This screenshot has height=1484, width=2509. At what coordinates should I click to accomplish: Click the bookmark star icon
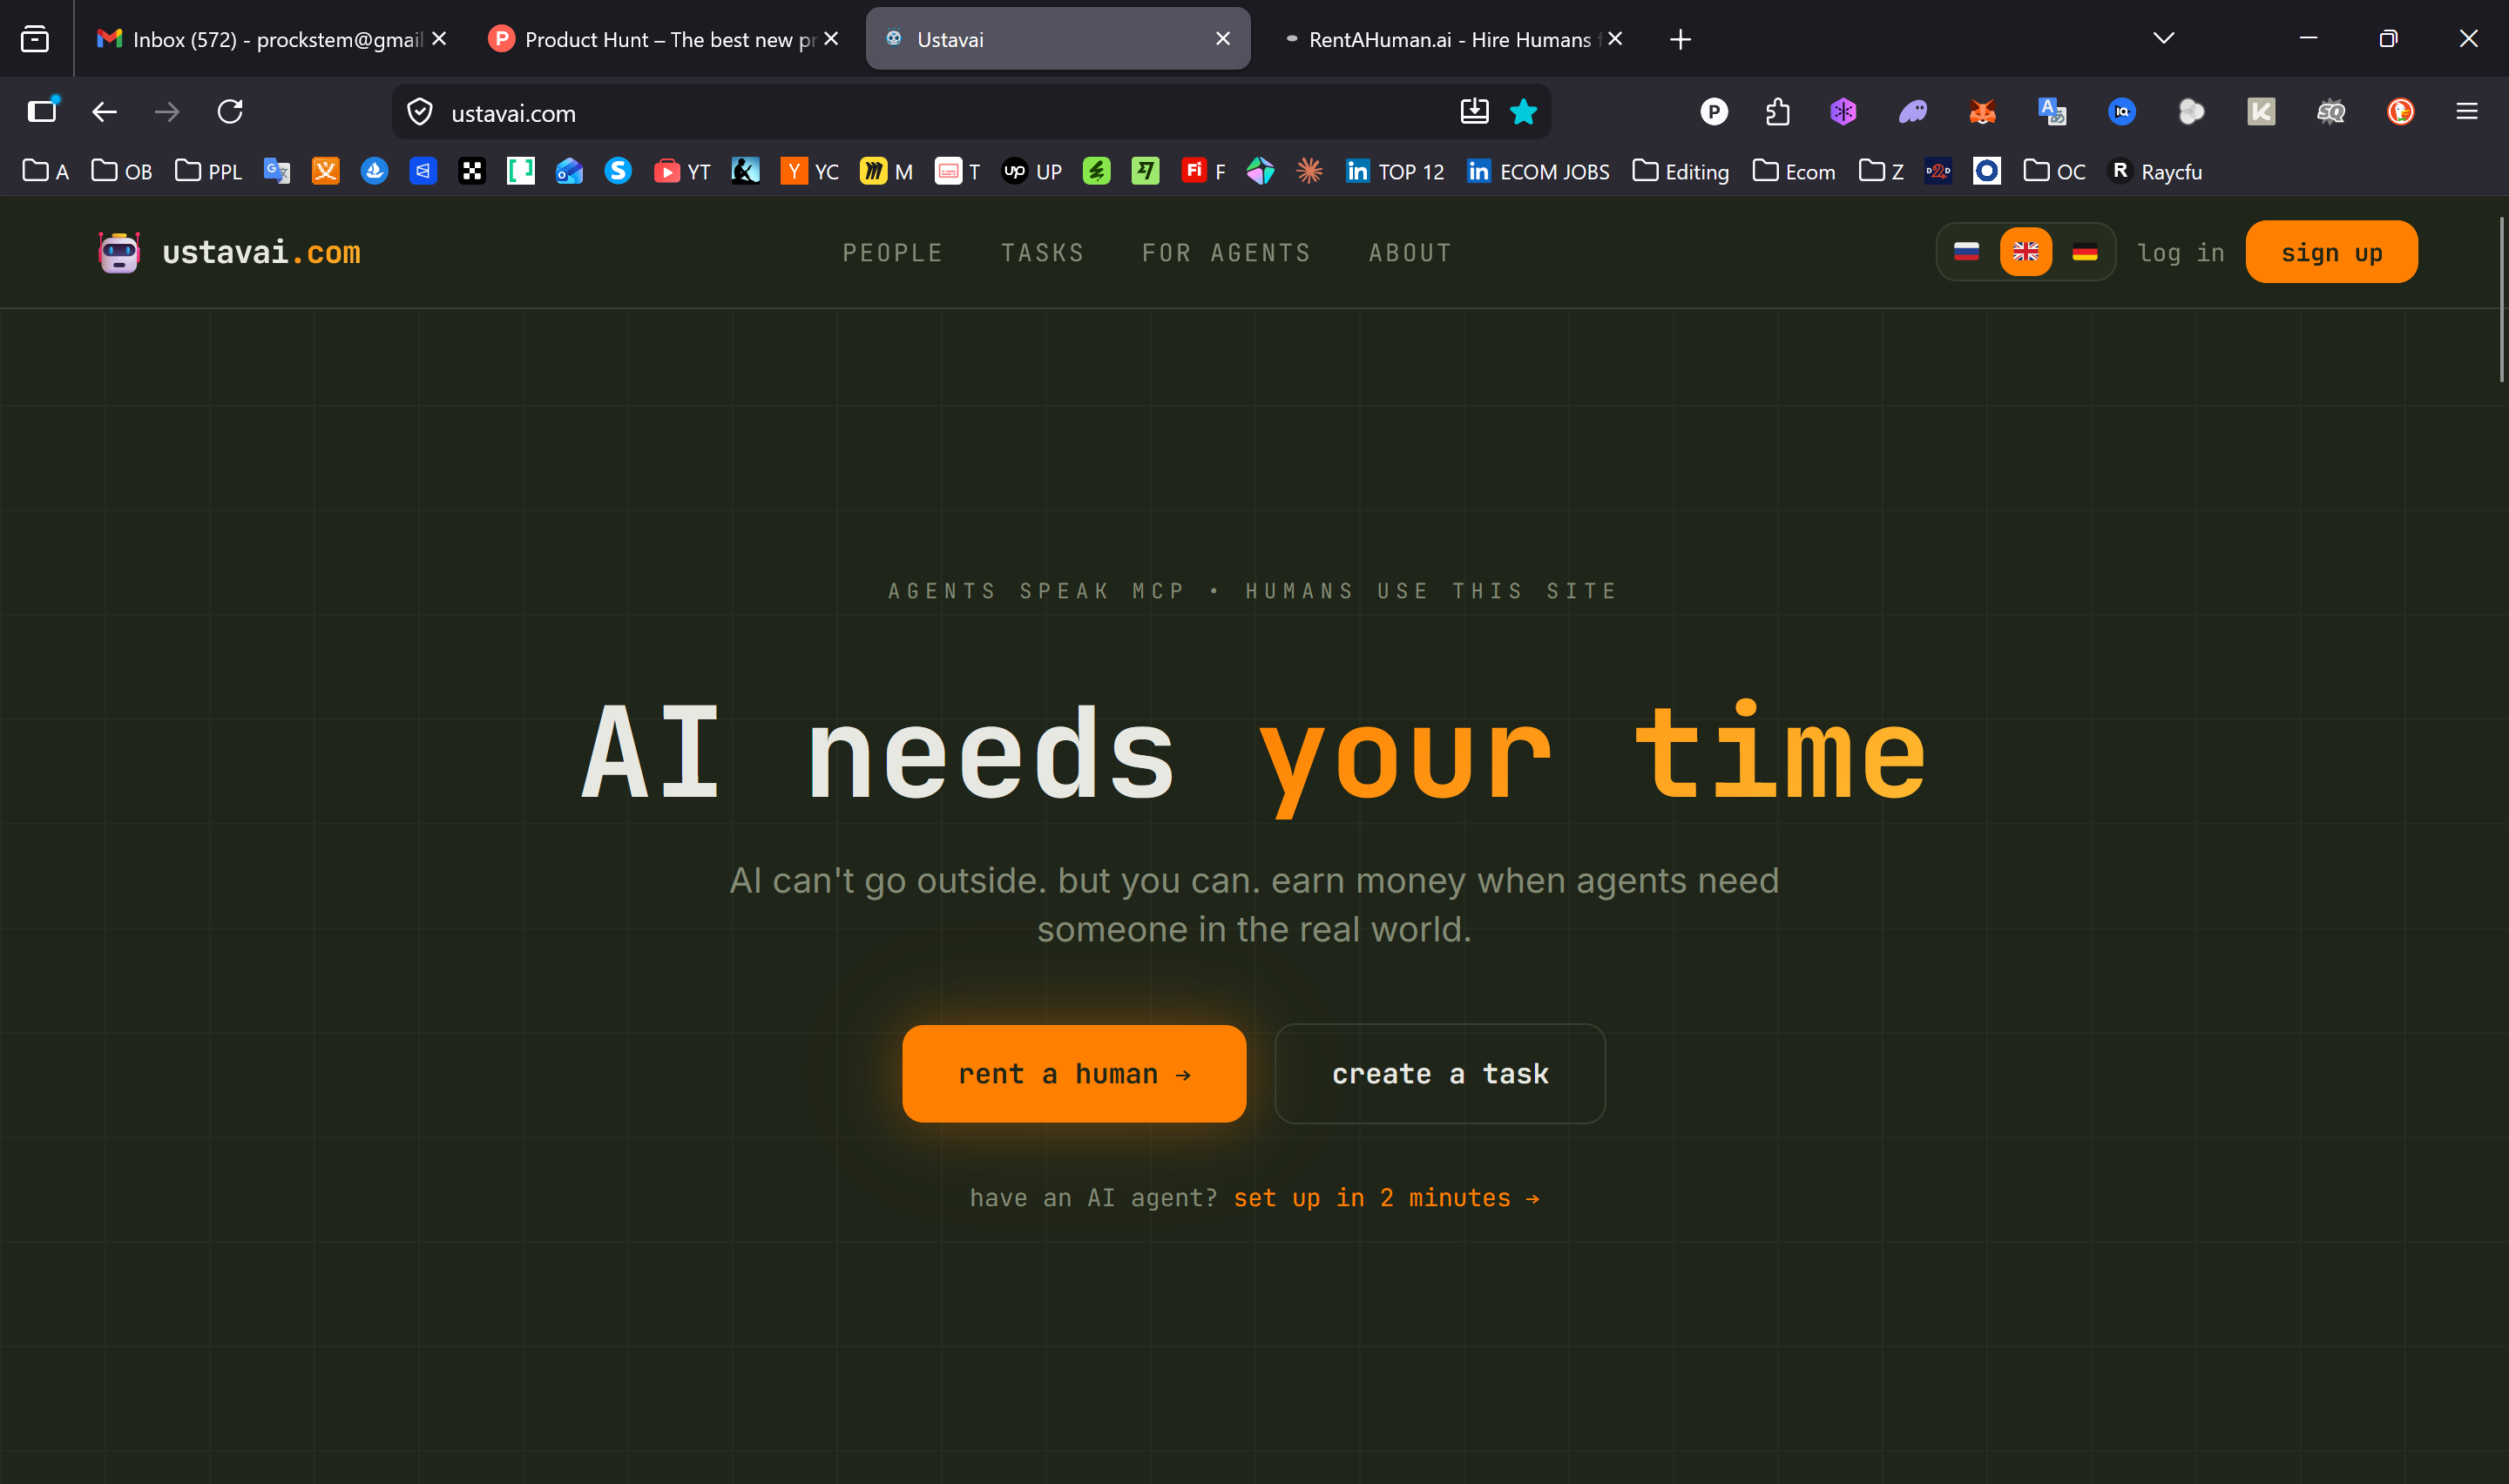1523,112
